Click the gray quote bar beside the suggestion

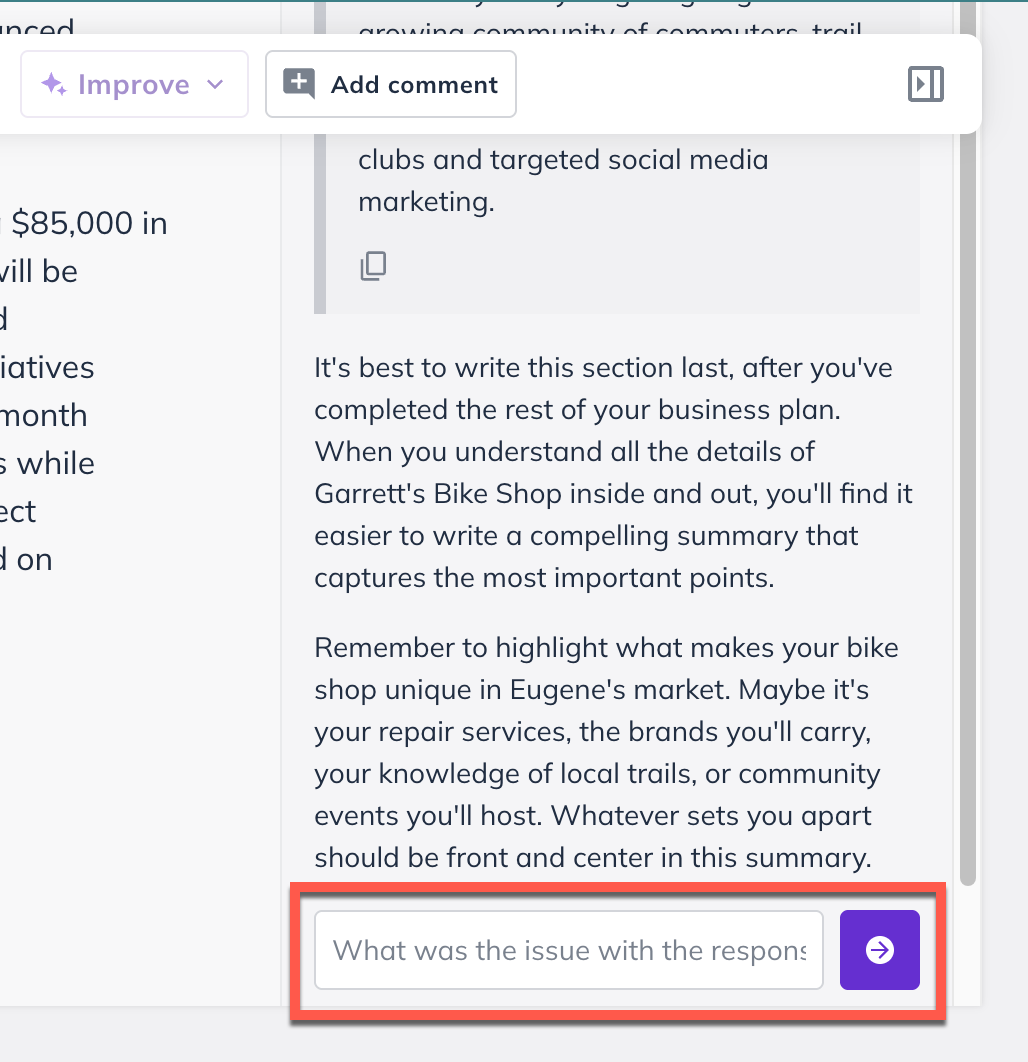point(320,230)
